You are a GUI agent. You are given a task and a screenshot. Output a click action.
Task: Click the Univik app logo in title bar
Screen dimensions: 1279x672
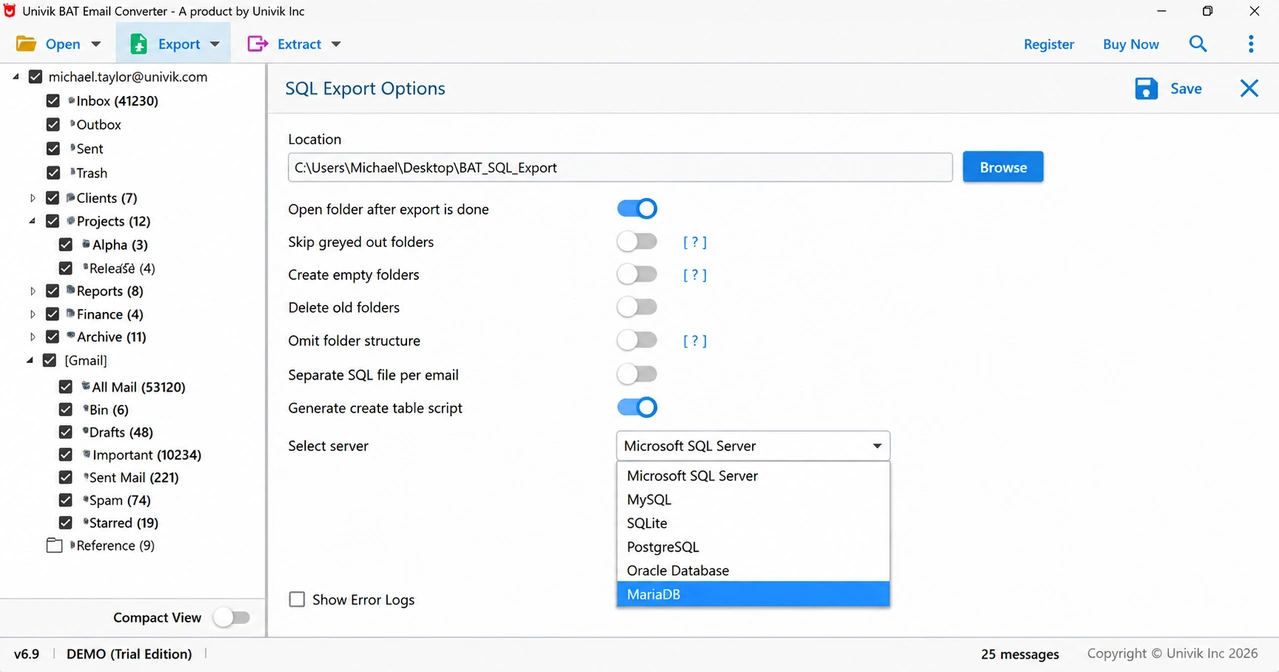[x=9, y=11]
